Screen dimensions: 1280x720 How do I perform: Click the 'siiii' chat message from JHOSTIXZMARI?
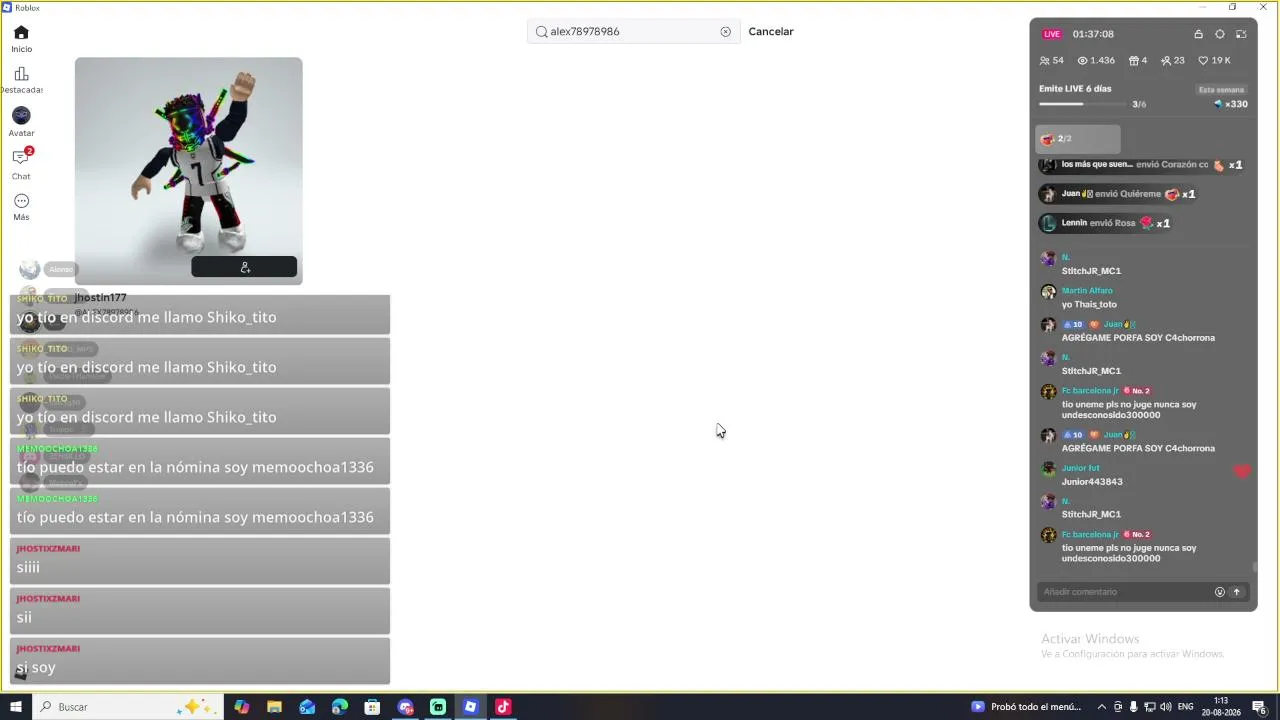(200, 561)
